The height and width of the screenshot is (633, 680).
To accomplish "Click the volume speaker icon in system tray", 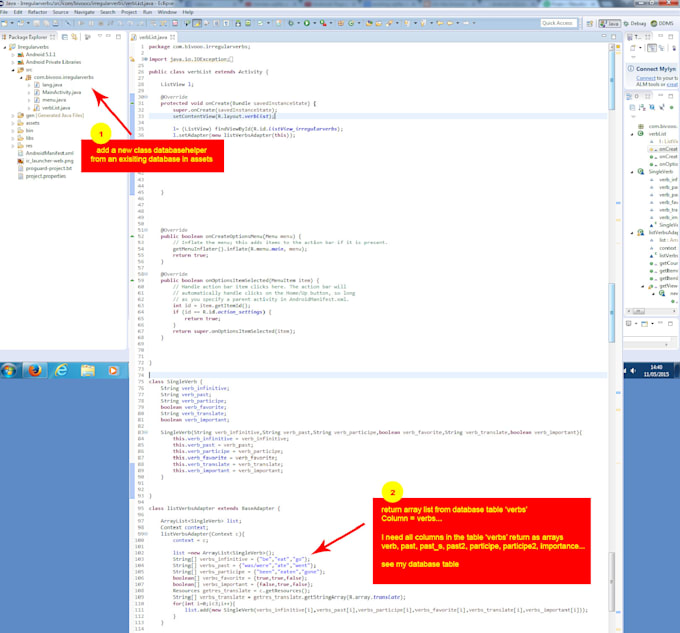I will click(x=633, y=371).
